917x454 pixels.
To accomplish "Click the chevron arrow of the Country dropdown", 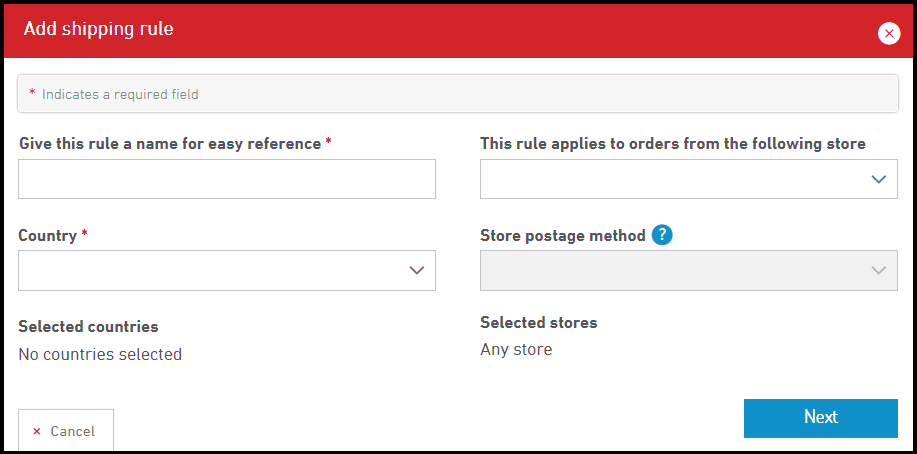I will pyautogui.click(x=417, y=270).
